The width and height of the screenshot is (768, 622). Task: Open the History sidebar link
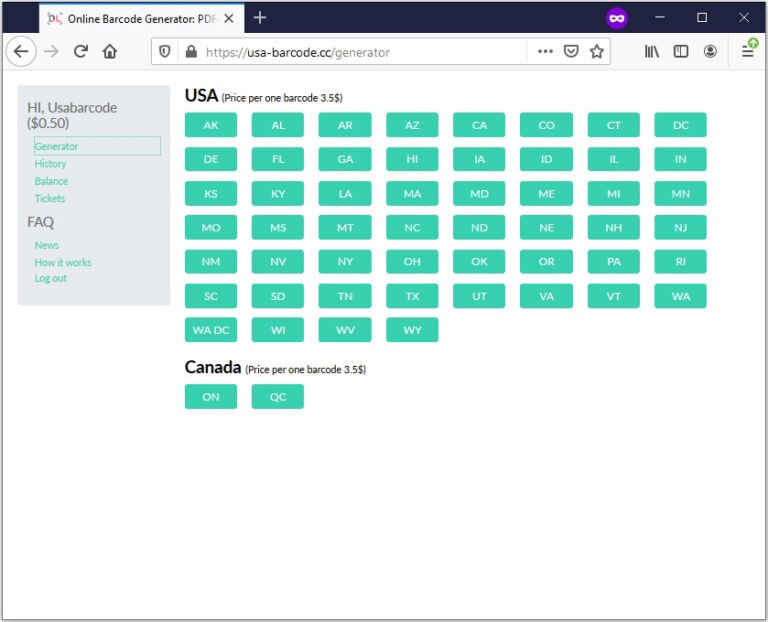pyautogui.click(x=50, y=164)
